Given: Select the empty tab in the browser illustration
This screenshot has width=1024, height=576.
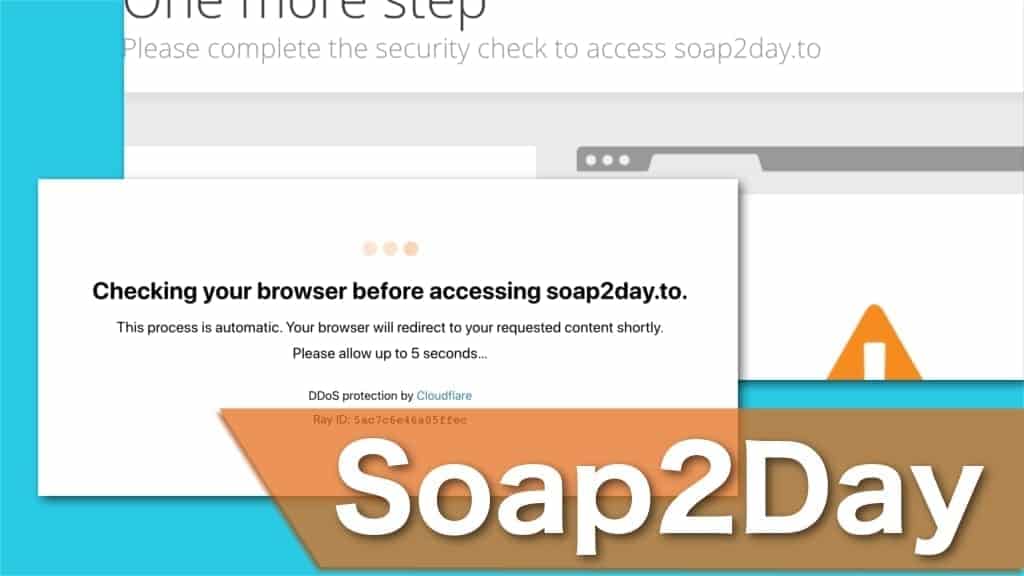Looking at the screenshot, I should point(705,163).
